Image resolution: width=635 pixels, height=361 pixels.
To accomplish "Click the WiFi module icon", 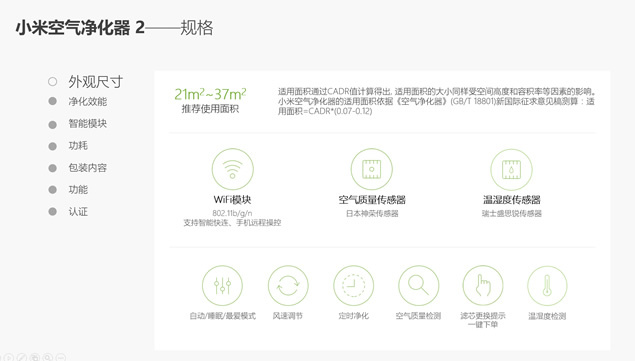I will coord(232,169).
